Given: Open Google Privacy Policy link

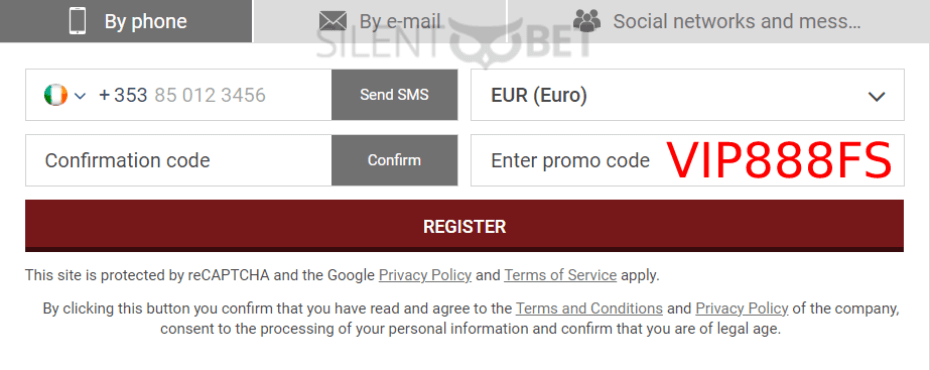Looking at the screenshot, I should coord(425,275).
